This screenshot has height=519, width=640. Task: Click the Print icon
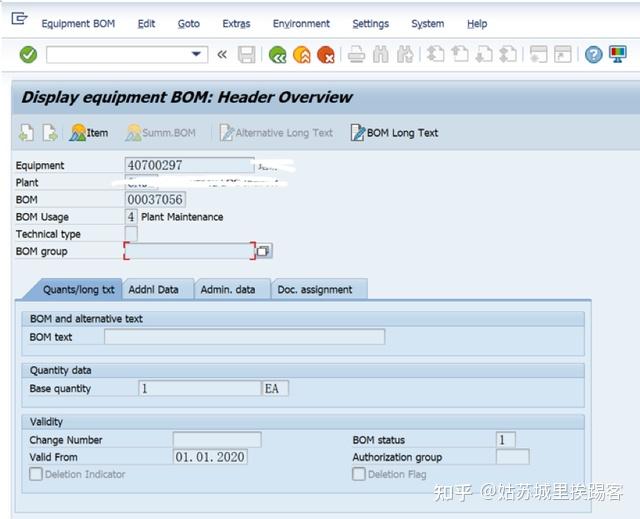pyautogui.click(x=356, y=54)
